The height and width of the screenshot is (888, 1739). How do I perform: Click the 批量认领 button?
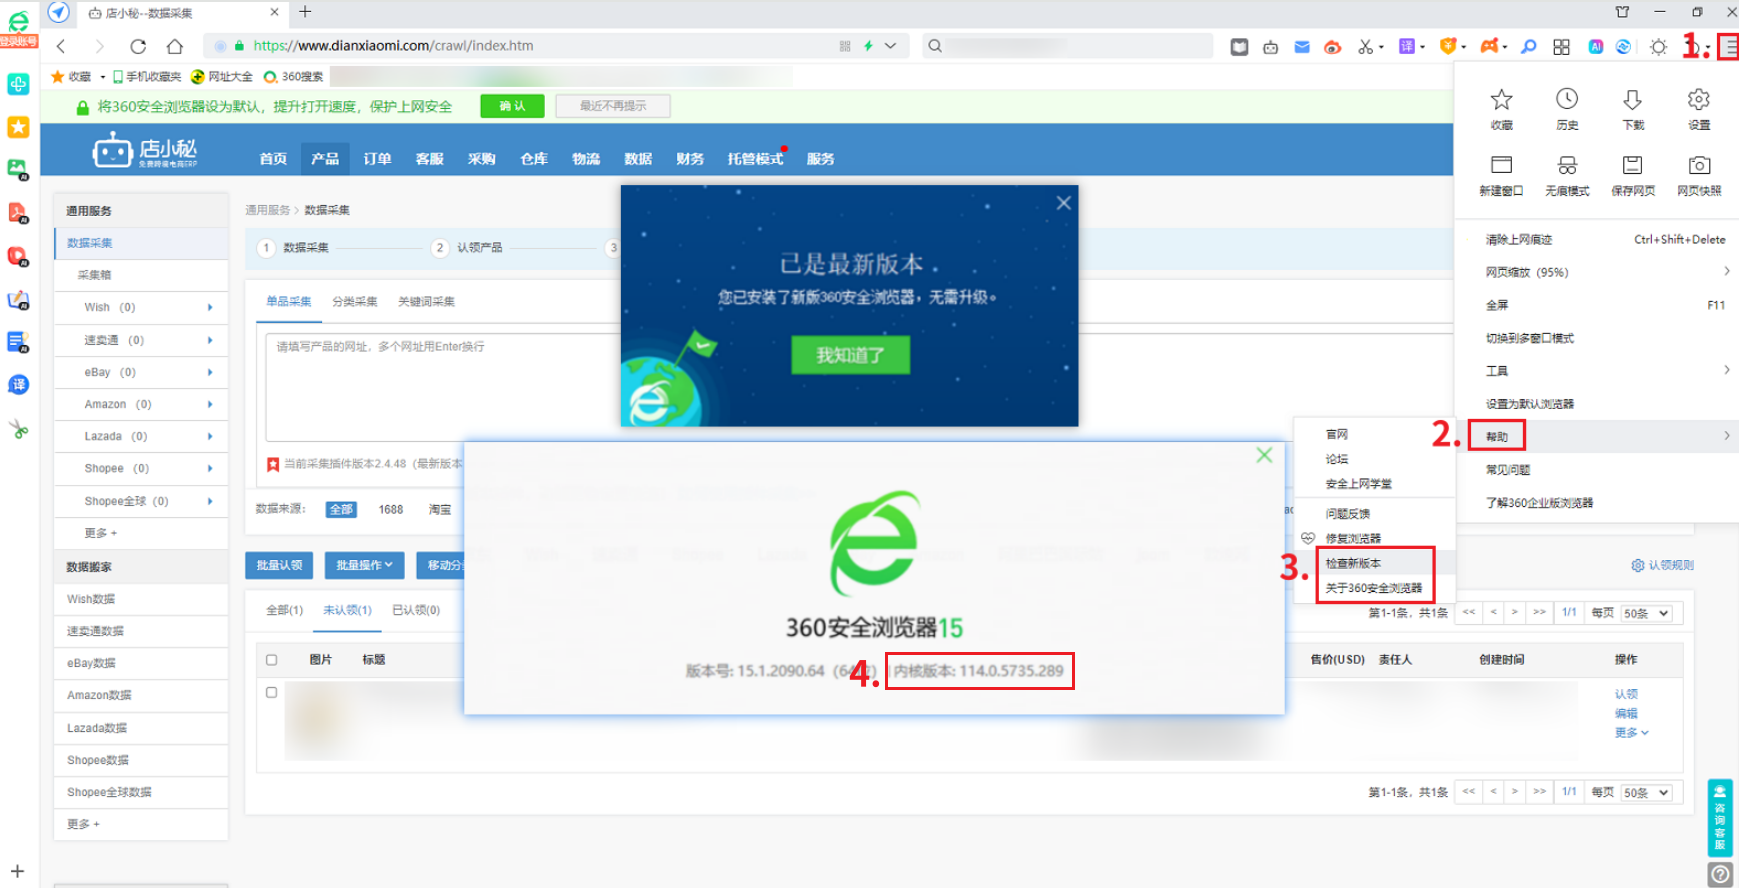coord(279,565)
